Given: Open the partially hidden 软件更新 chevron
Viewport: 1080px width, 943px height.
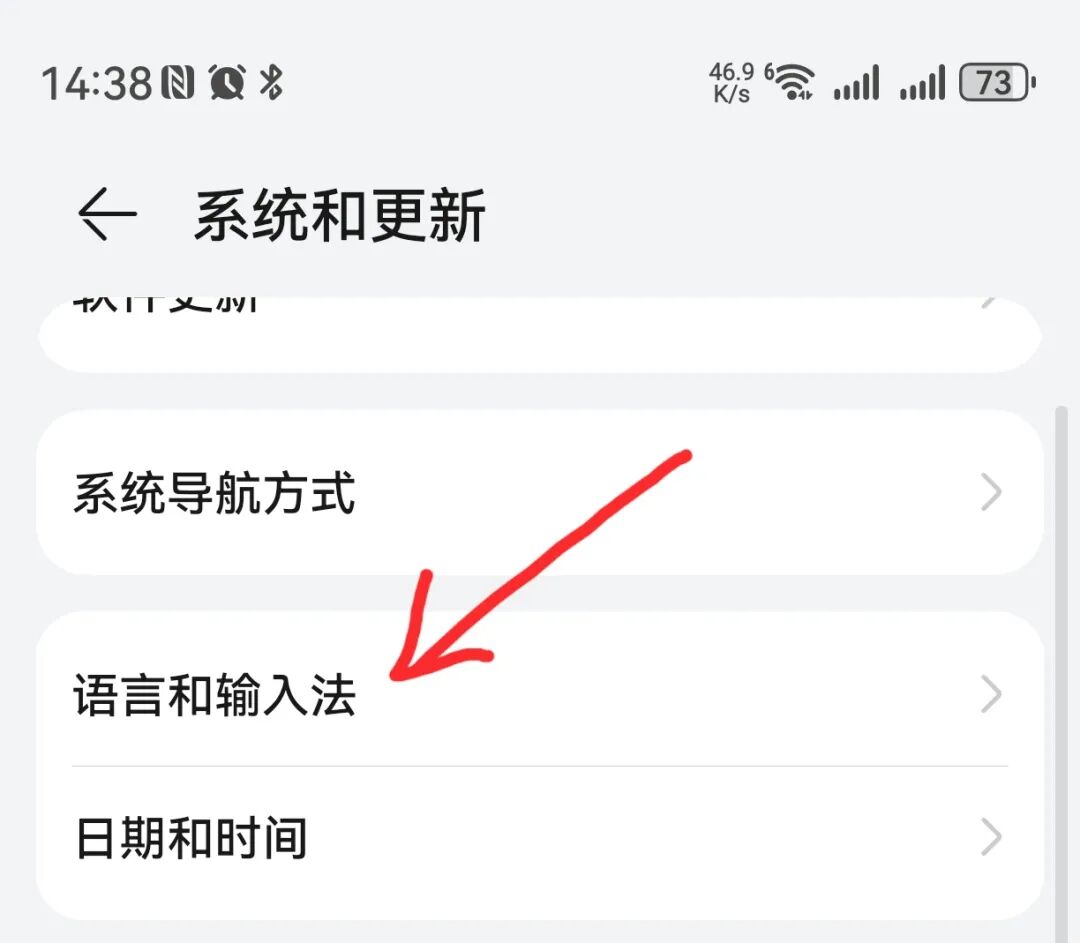Looking at the screenshot, I should tap(989, 303).
